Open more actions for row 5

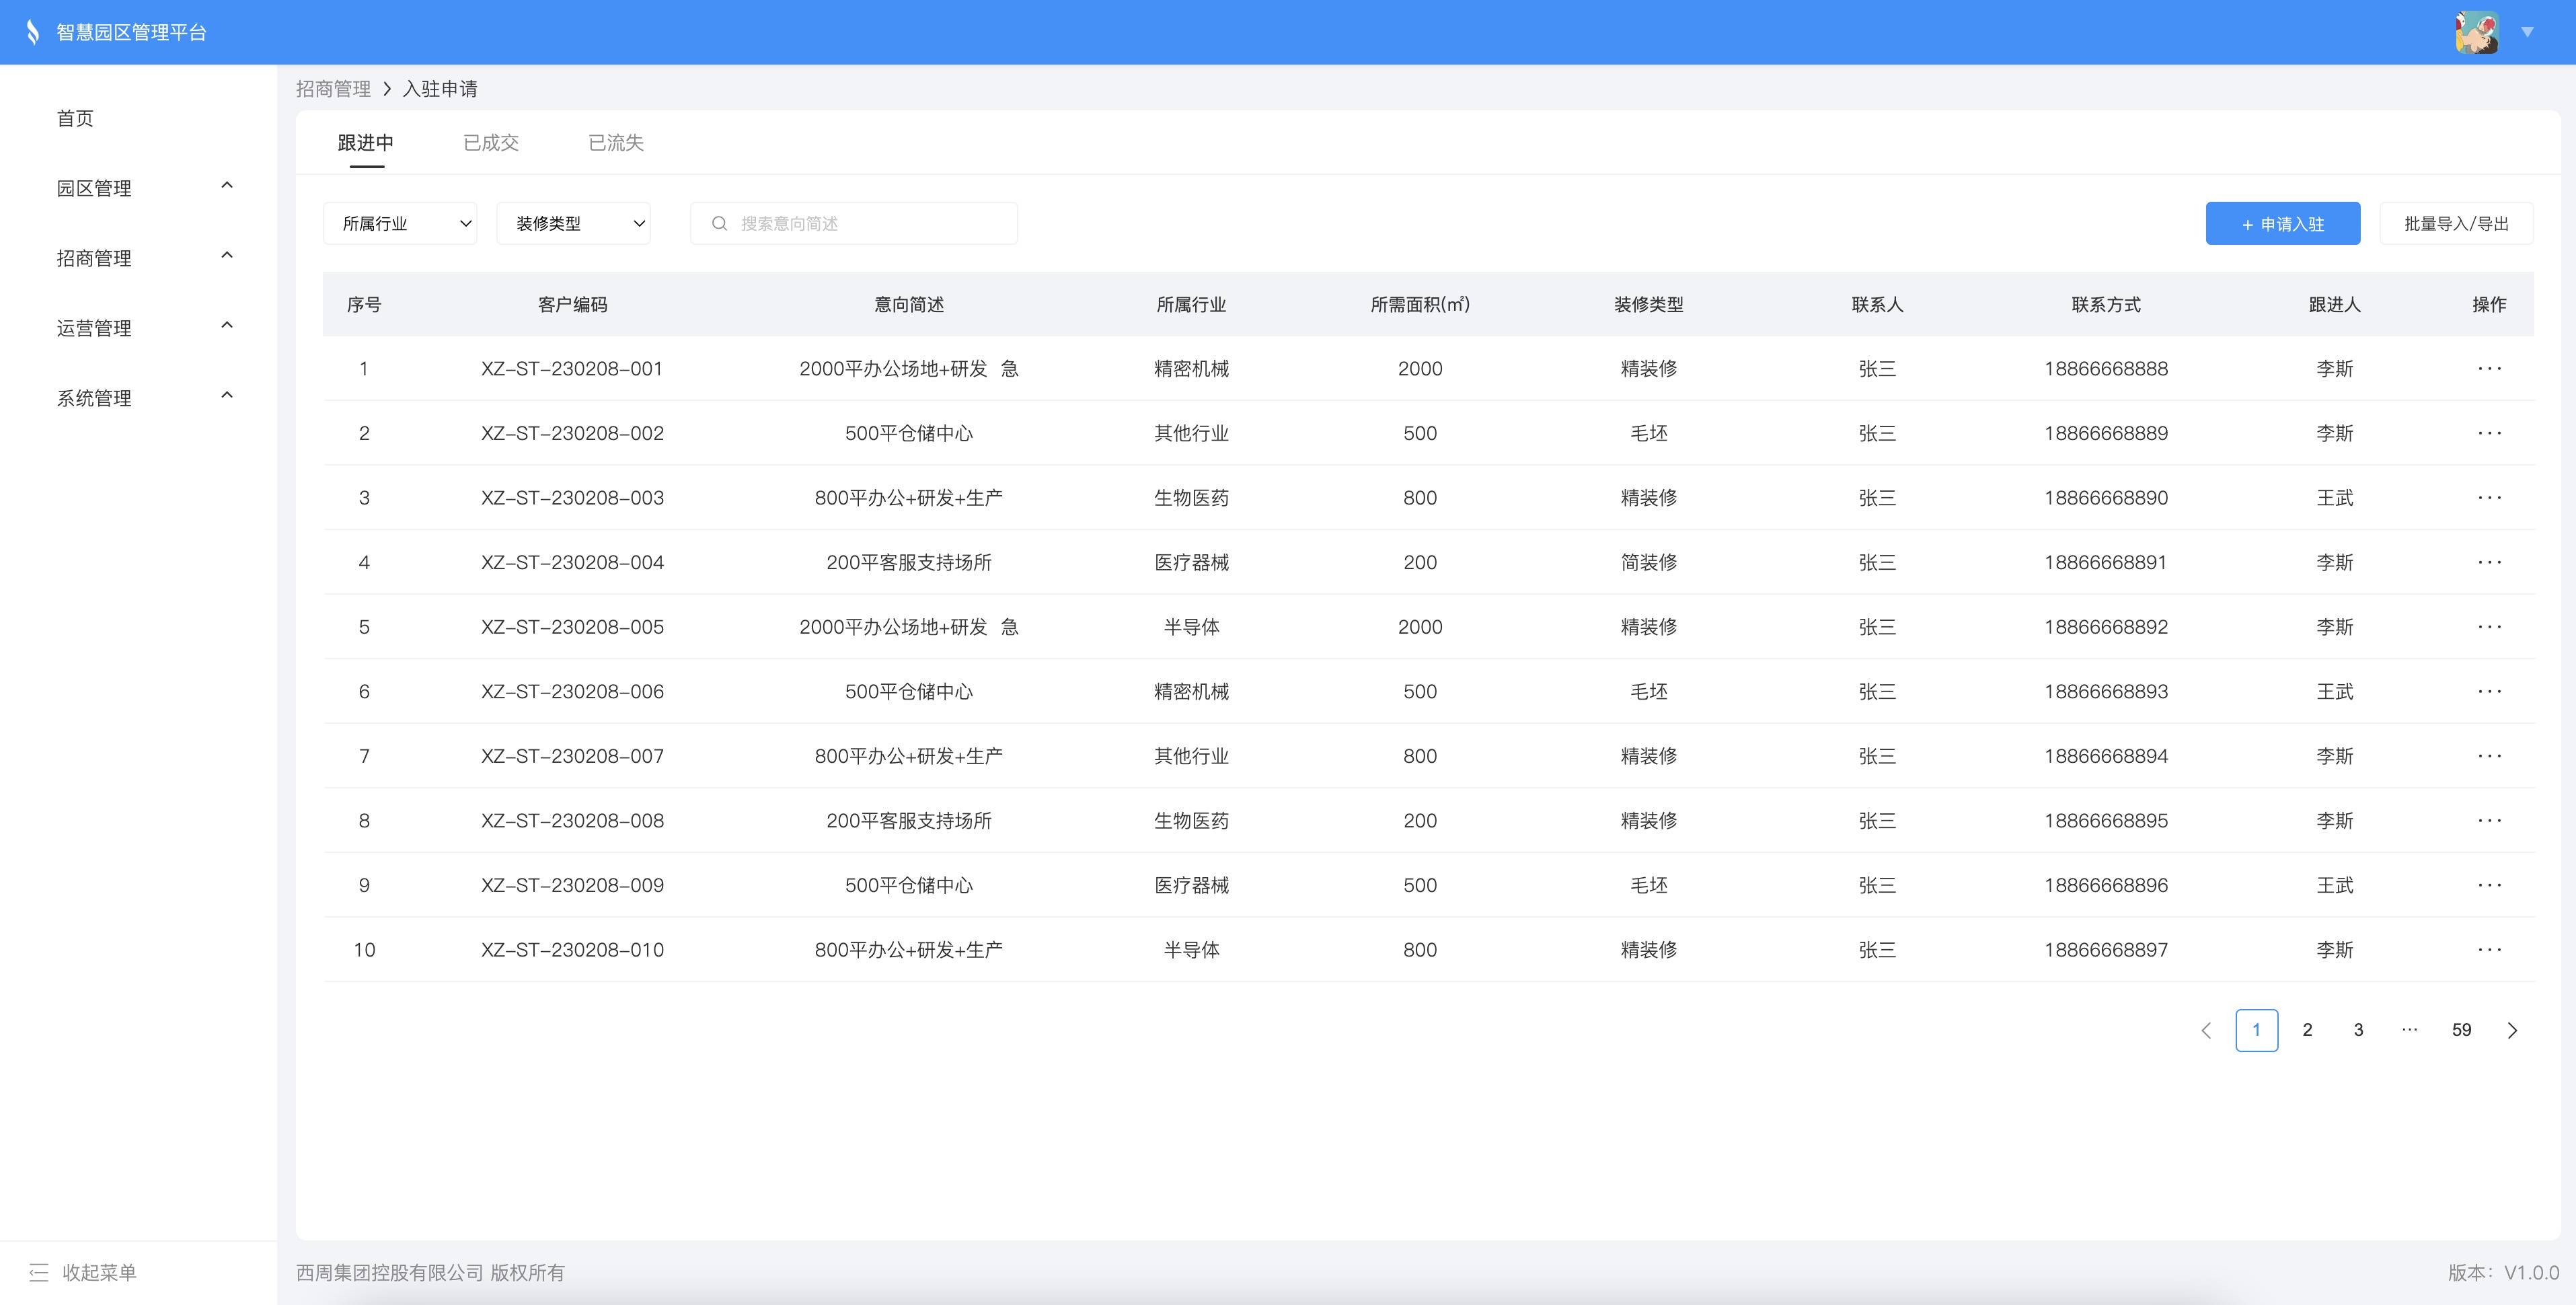[2489, 627]
